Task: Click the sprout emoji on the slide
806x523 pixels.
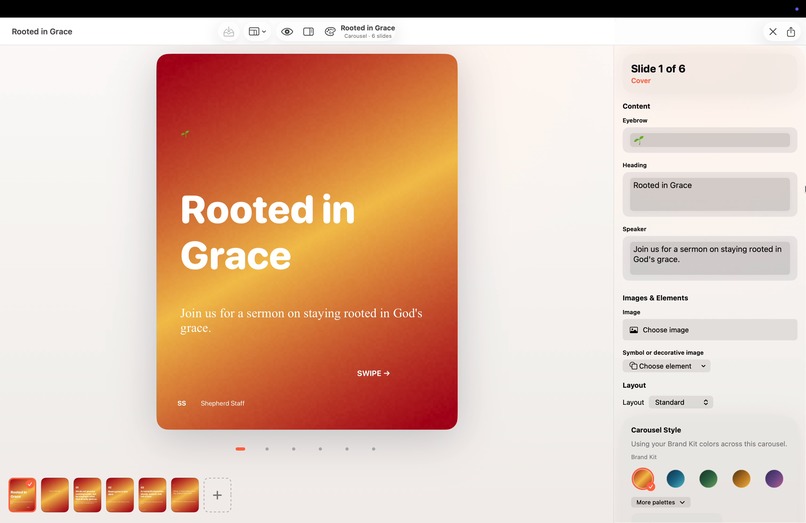Action: [185, 134]
